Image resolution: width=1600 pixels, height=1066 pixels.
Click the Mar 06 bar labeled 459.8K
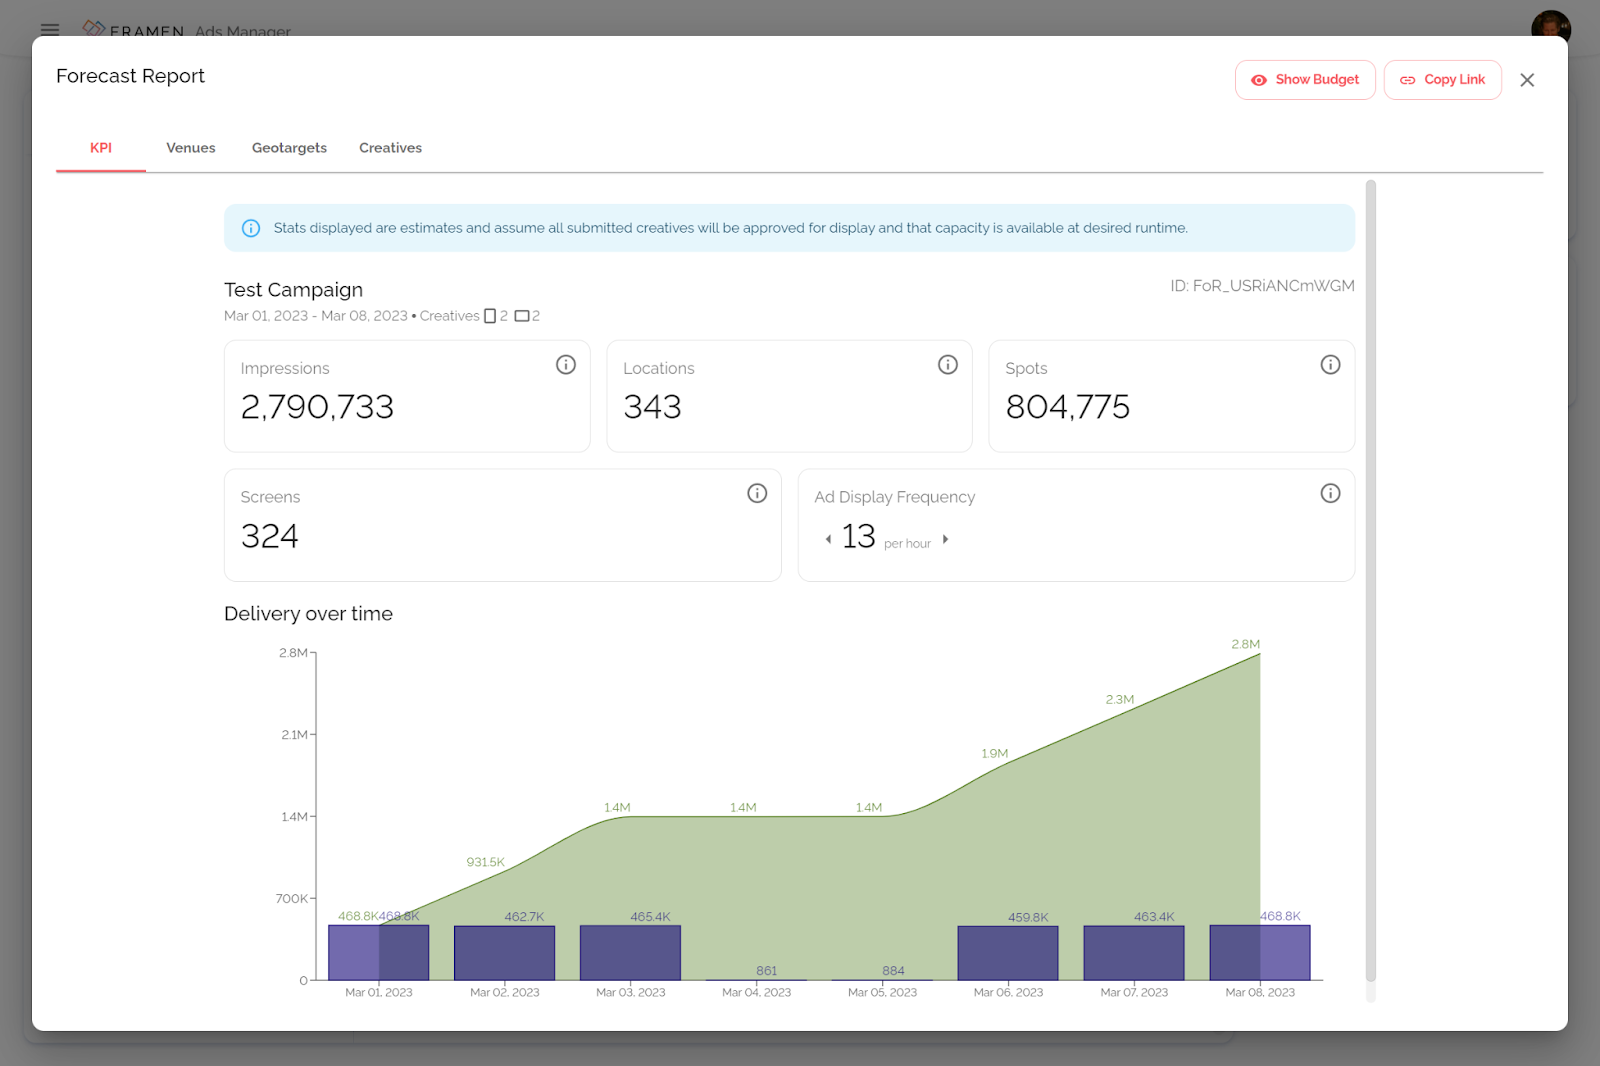(x=1008, y=953)
